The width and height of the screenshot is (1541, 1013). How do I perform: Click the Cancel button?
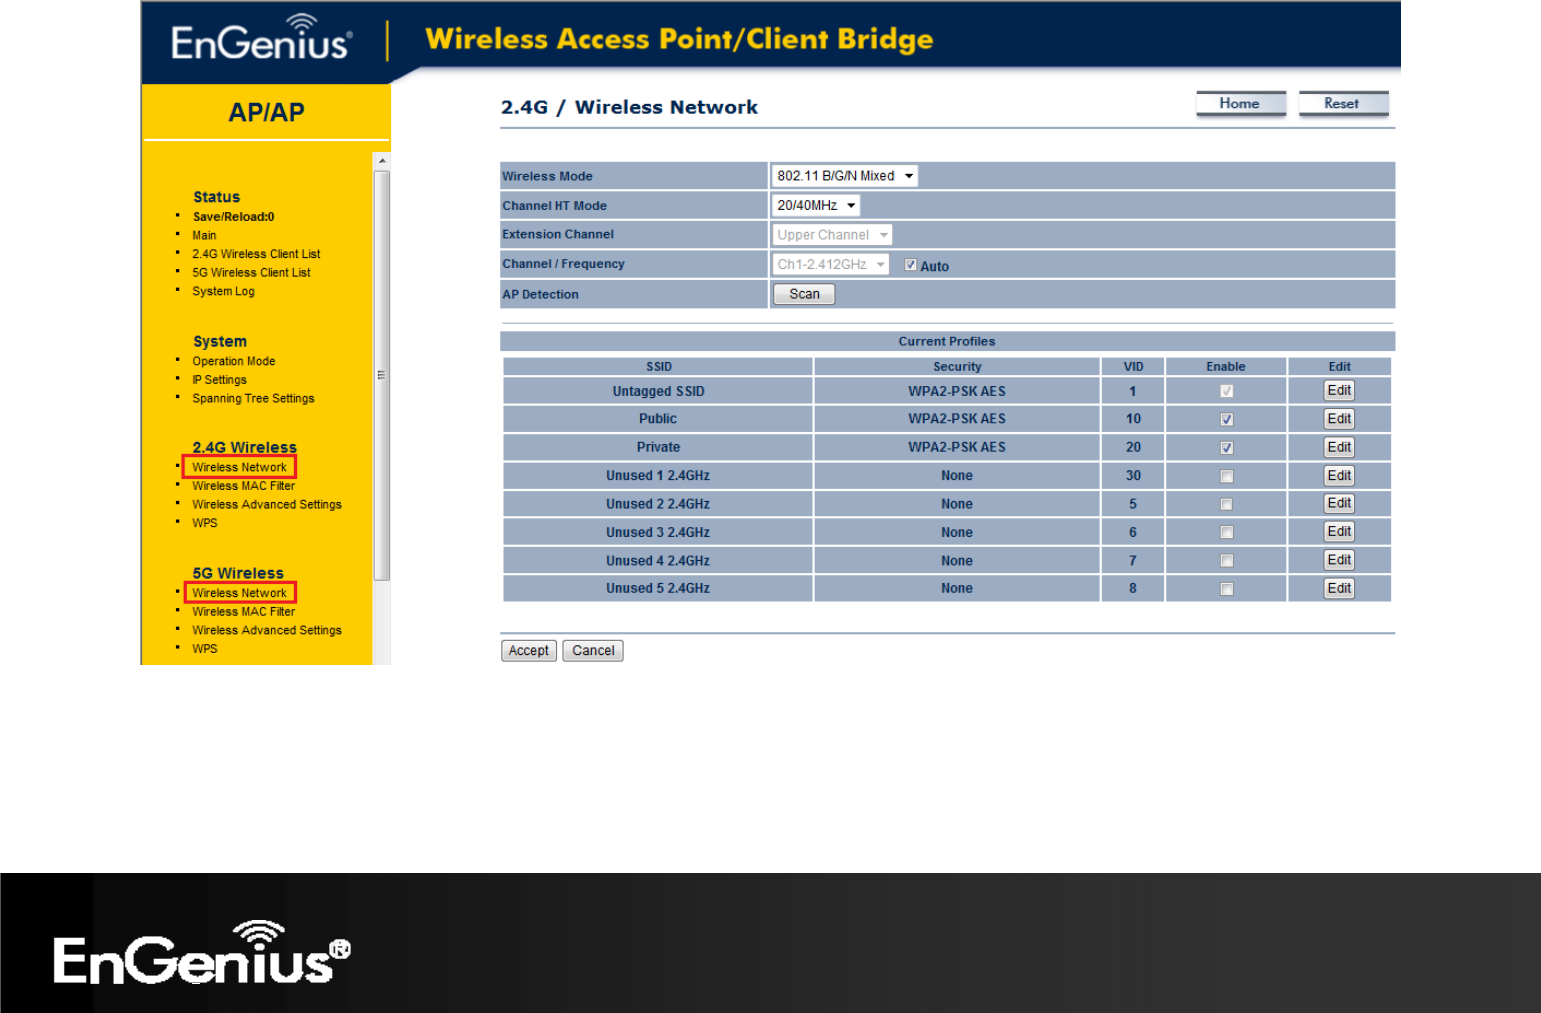(x=593, y=651)
